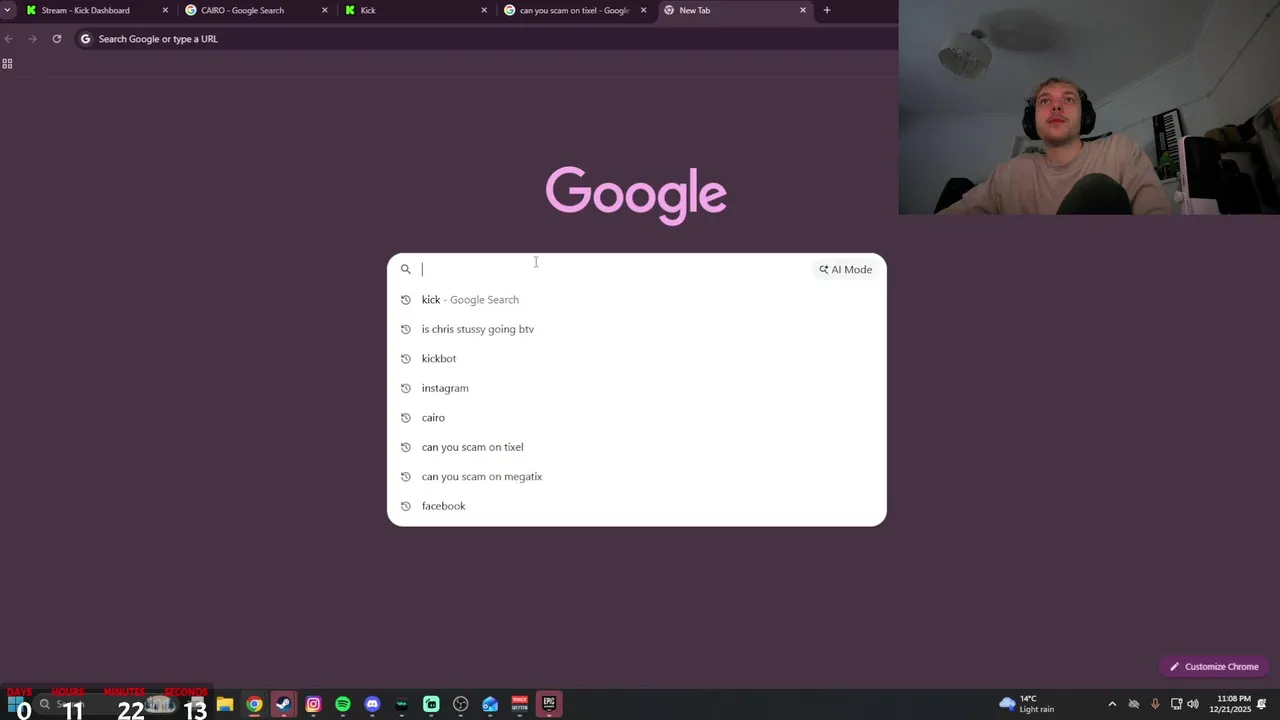Select the 'facebook' suggestion
Screen dimensions: 1280x720
(636, 506)
